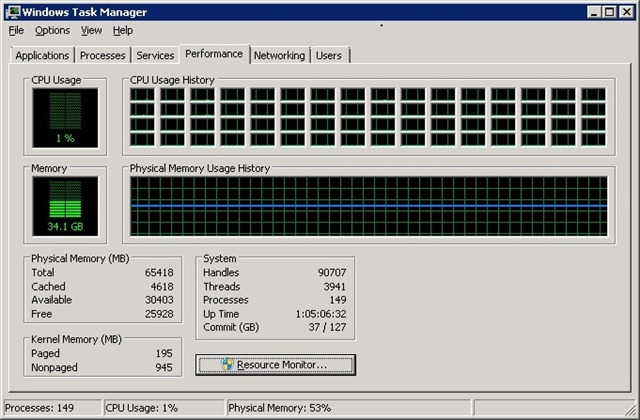640x420 pixels.
Task: Click the Kernel Memory (MB) group label
Action: (76, 339)
